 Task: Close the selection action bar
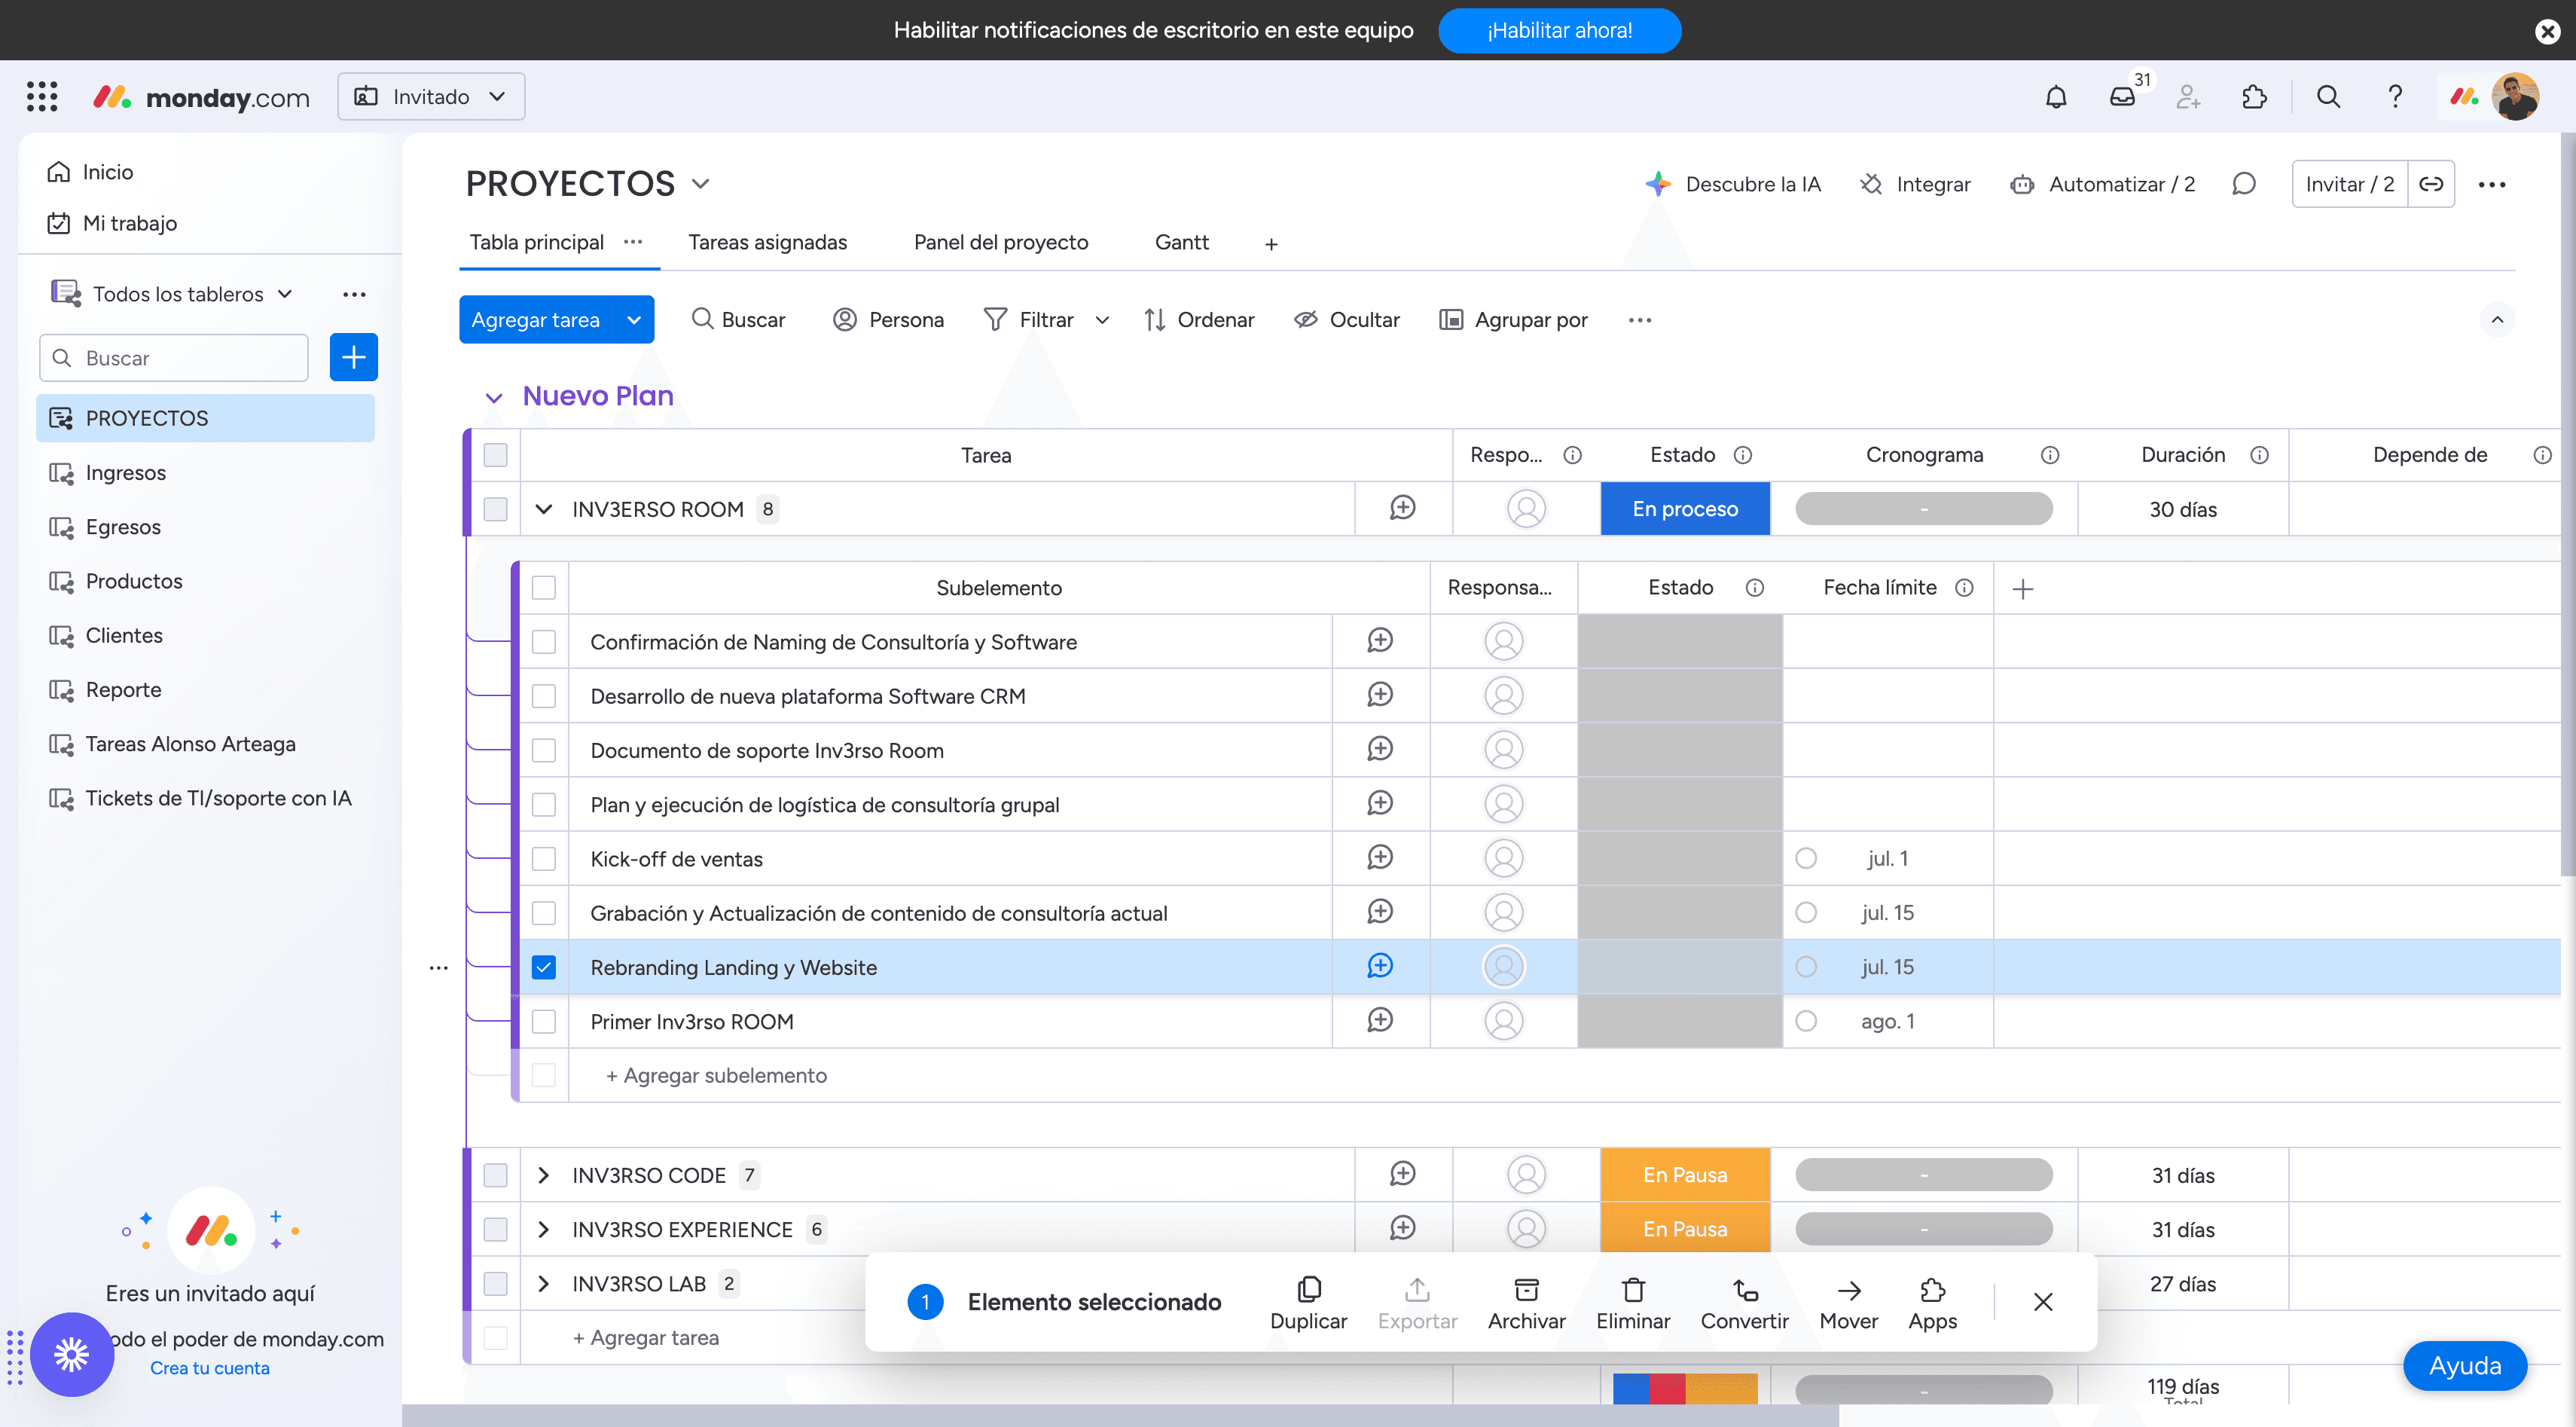[2043, 1301]
